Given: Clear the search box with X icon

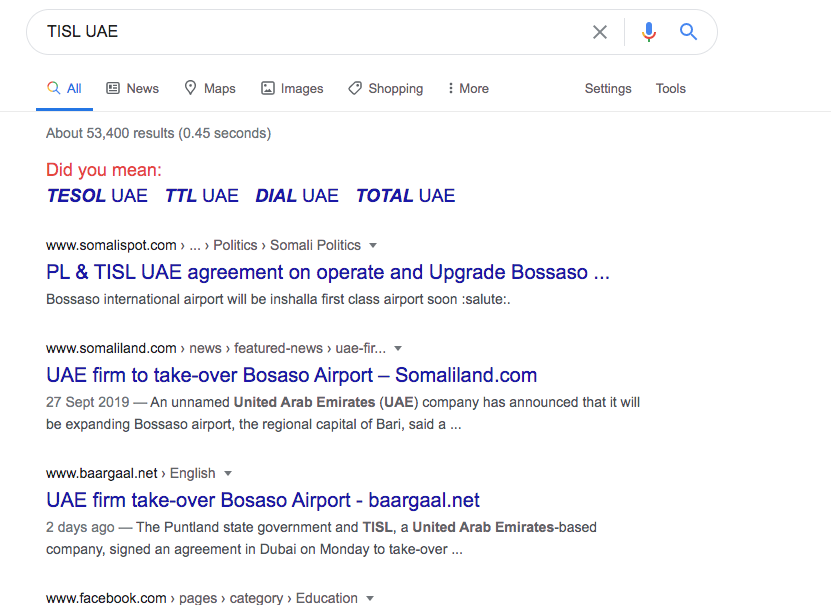Looking at the screenshot, I should (599, 32).
